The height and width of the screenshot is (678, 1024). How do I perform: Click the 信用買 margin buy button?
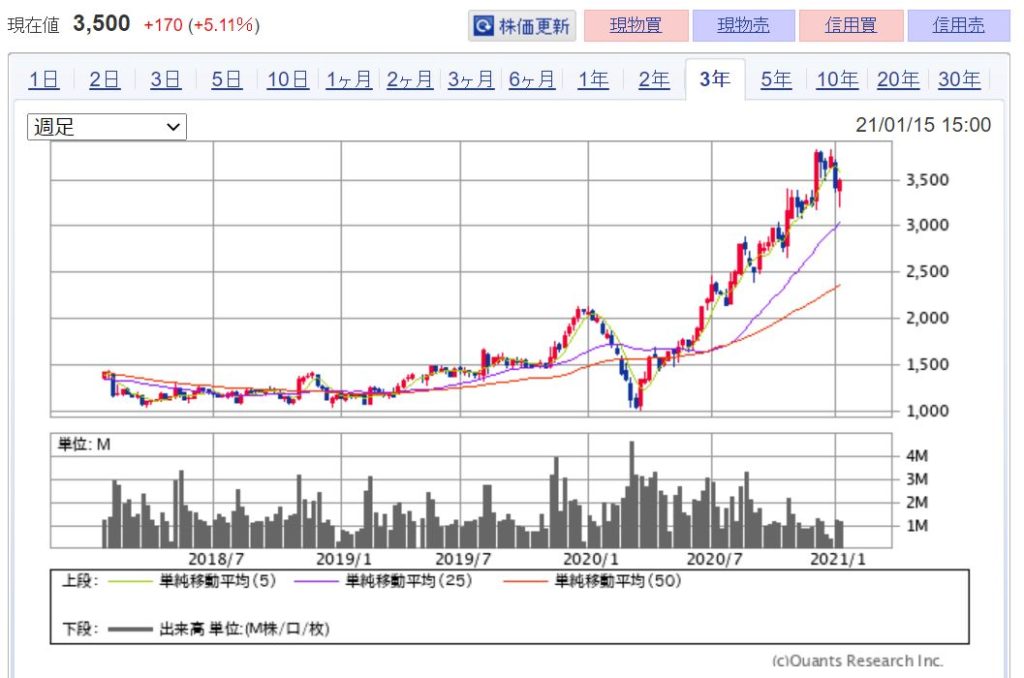(x=851, y=26)
